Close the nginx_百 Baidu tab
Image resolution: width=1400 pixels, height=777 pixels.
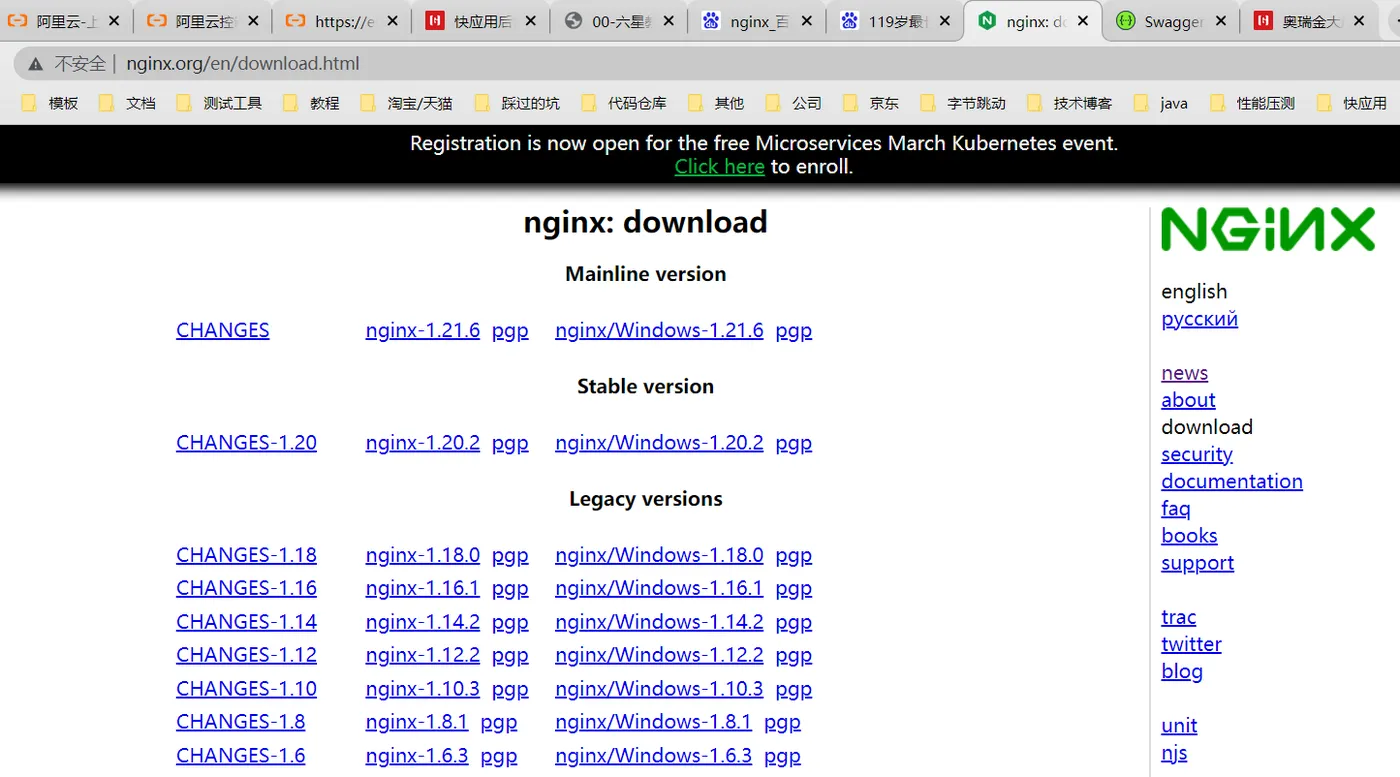(806, 21)
